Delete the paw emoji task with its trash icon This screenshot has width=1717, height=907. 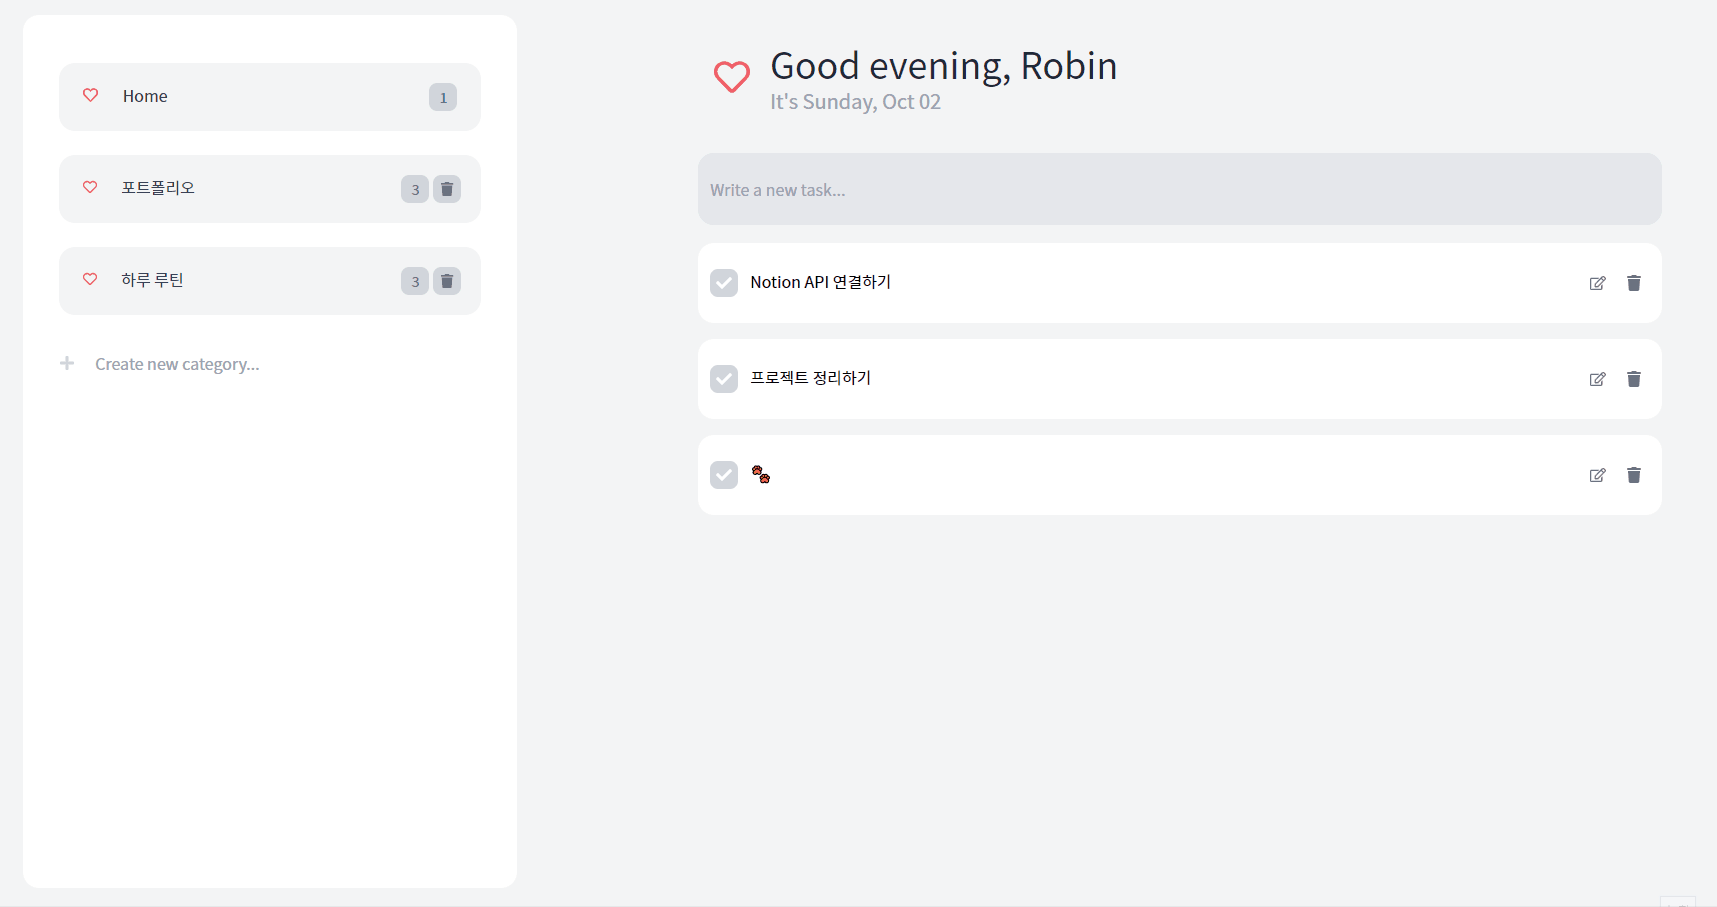click(1634, 474)
